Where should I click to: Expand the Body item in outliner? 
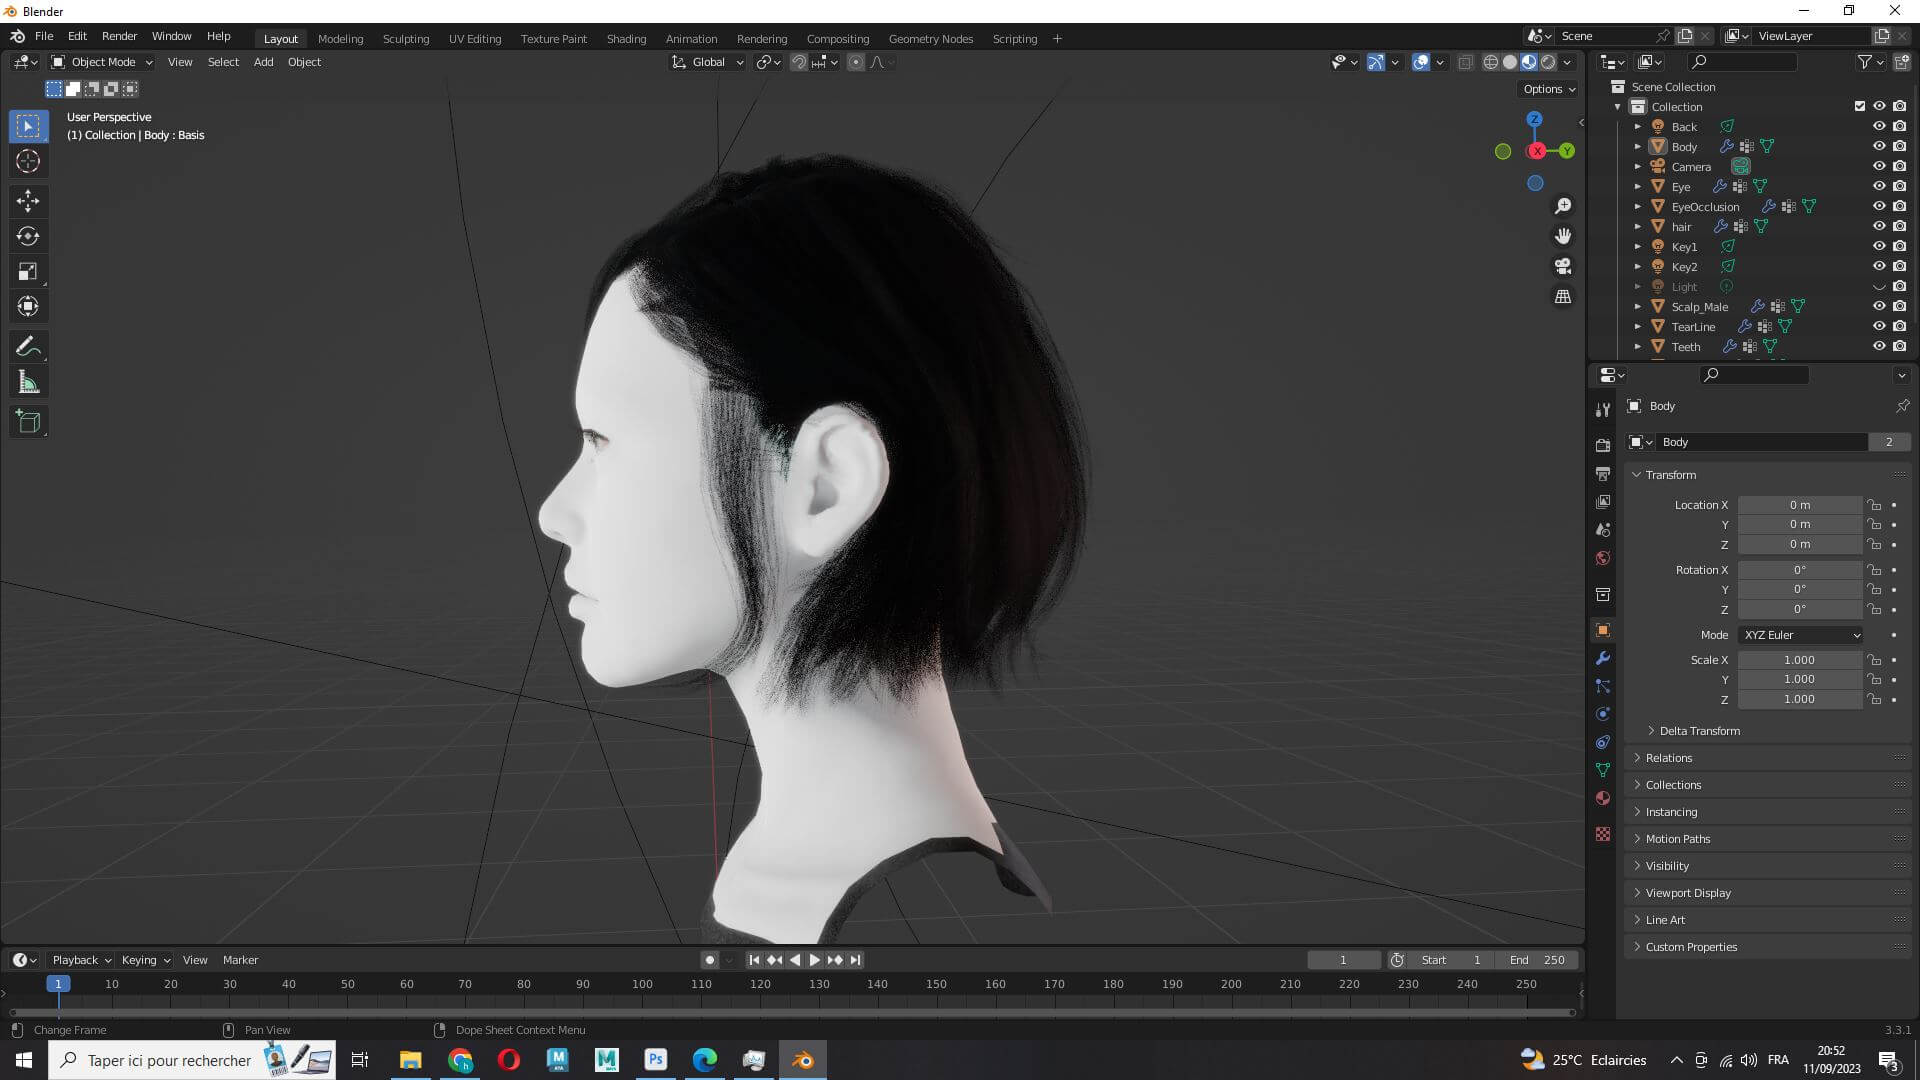(x=1638, y=146)
